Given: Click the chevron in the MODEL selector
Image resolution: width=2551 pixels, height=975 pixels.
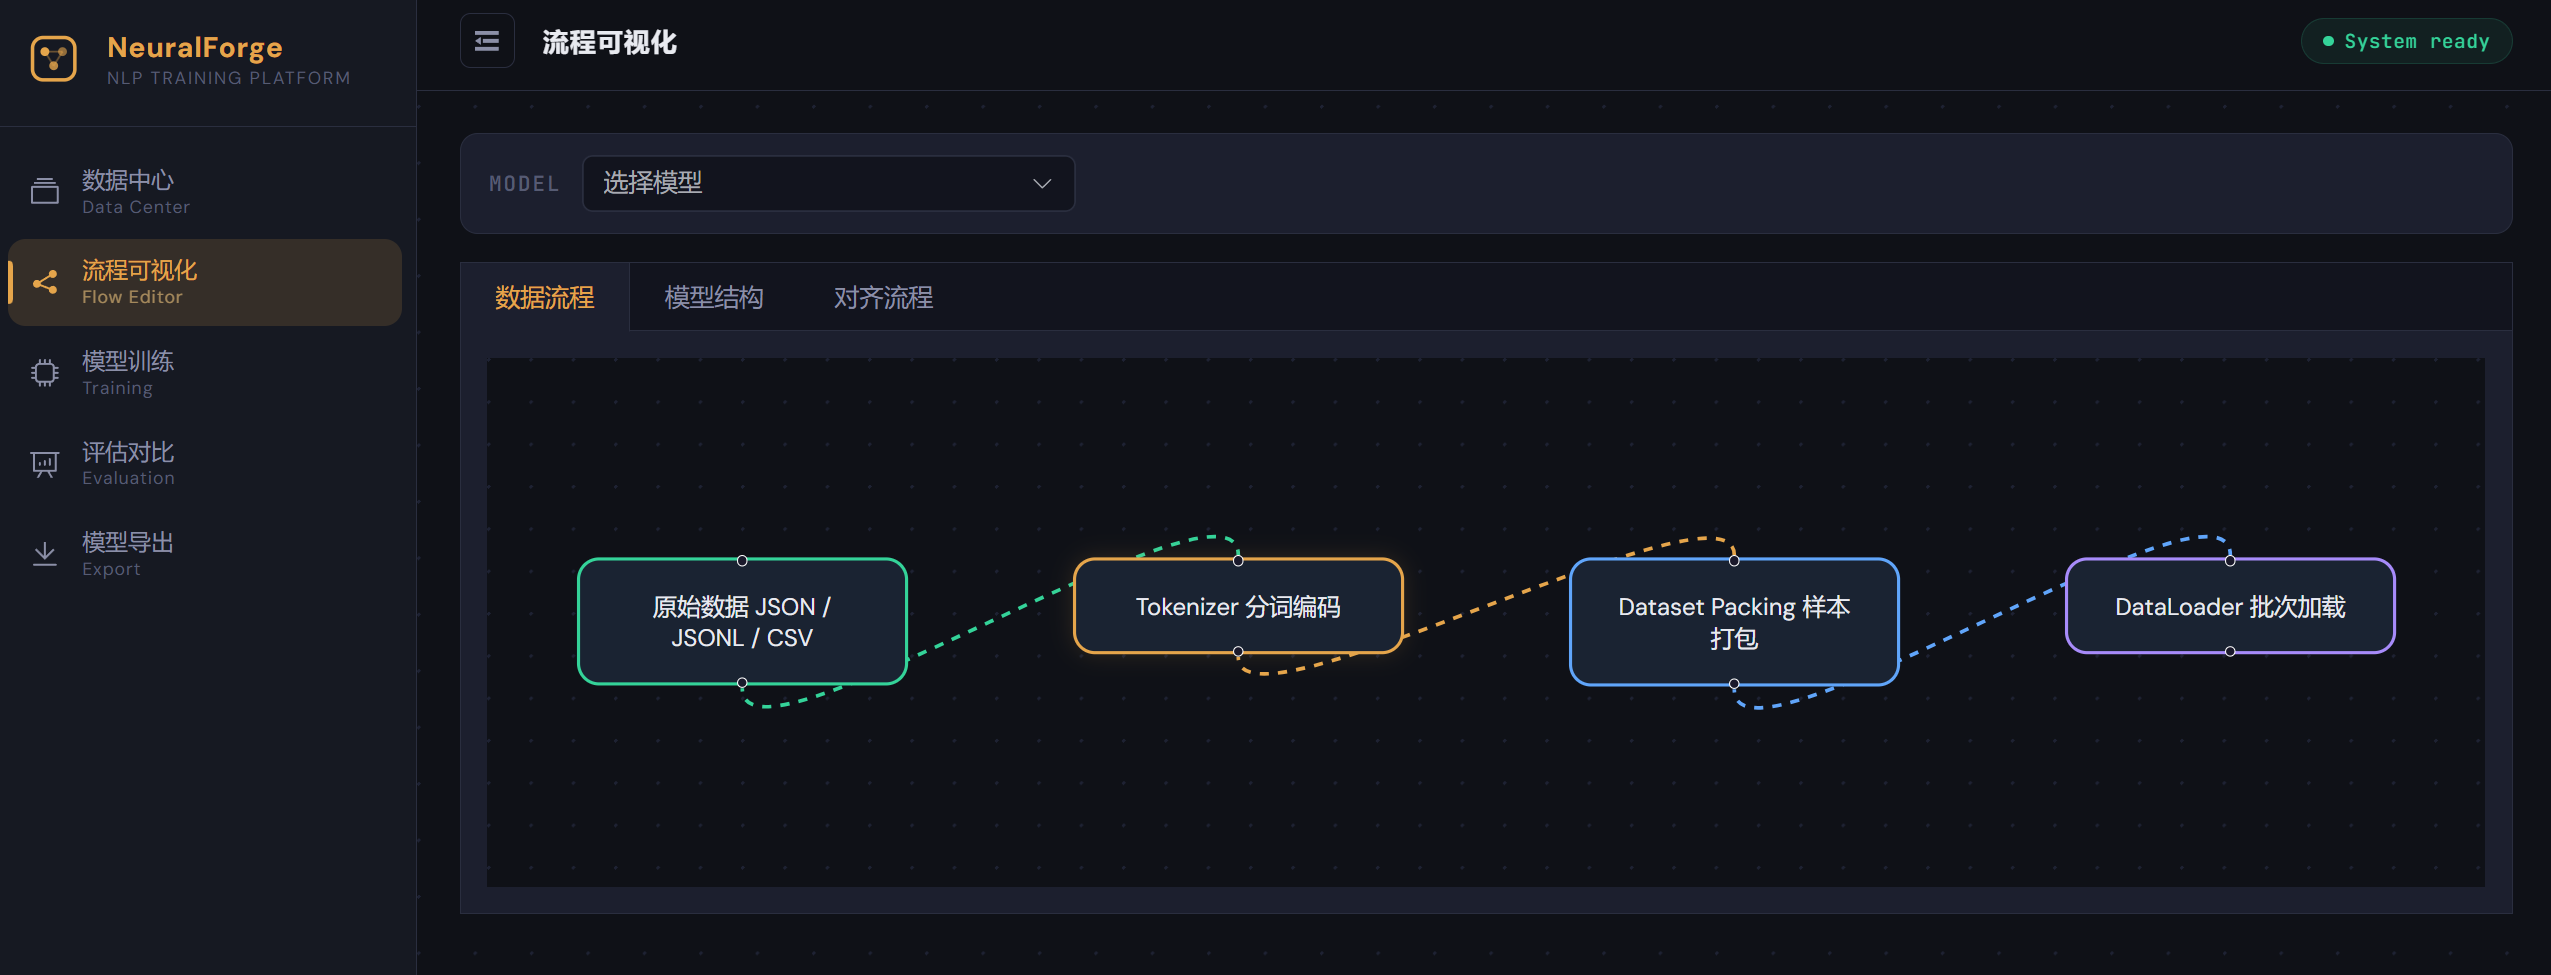Looking at the screenshot, I should point(1040,183).
